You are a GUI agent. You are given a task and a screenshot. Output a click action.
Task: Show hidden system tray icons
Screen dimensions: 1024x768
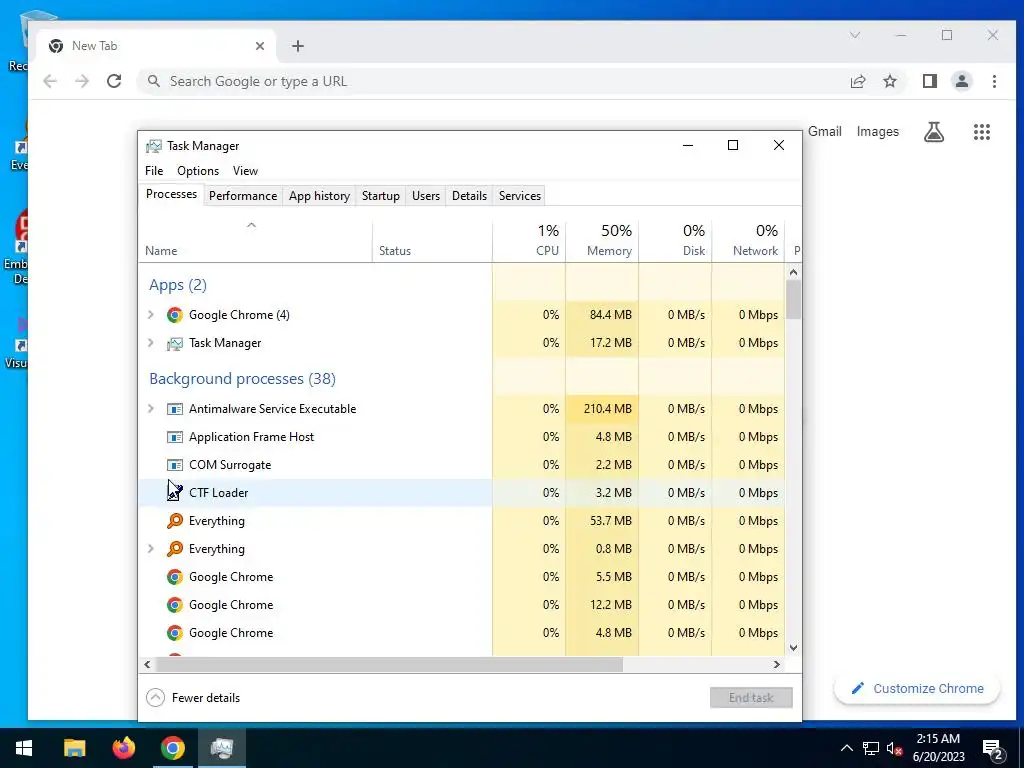(846, 748)
